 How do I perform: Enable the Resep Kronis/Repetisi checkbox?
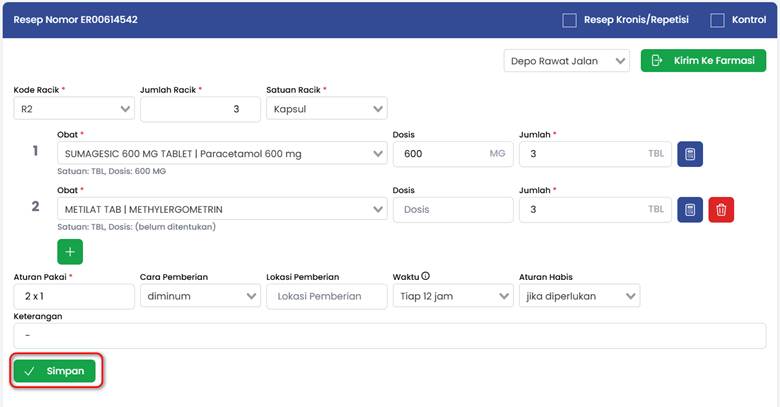pos(570,20)
